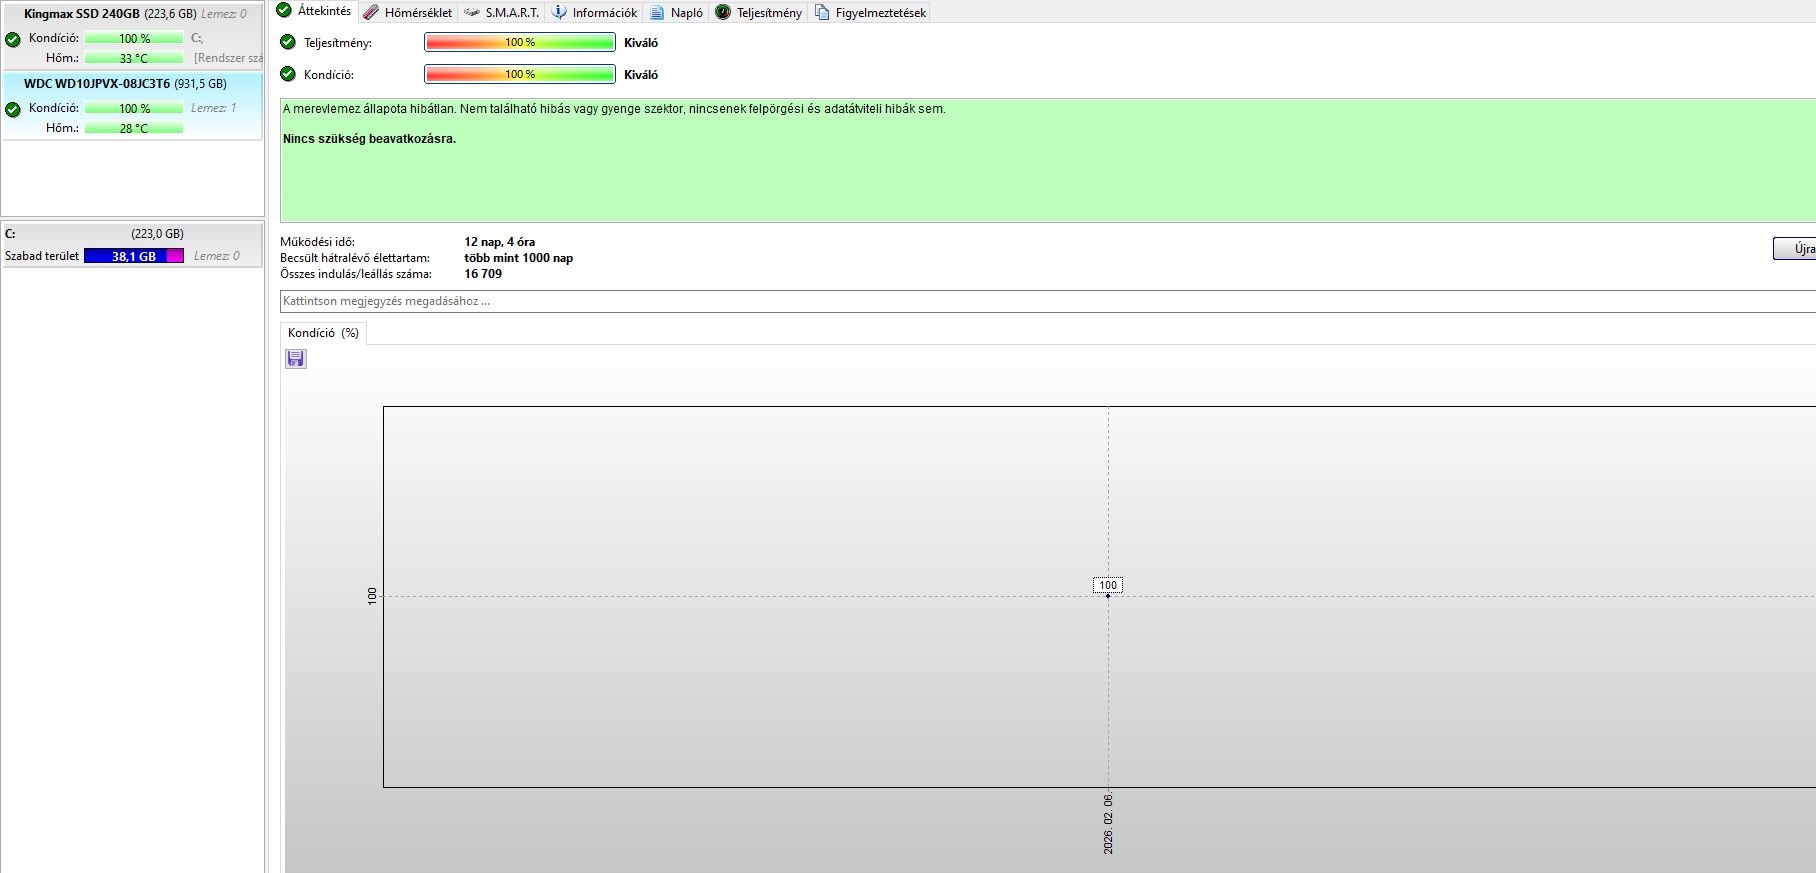Click the pages icon on Figyelmeztetések tab

click(x=822, y=12)
